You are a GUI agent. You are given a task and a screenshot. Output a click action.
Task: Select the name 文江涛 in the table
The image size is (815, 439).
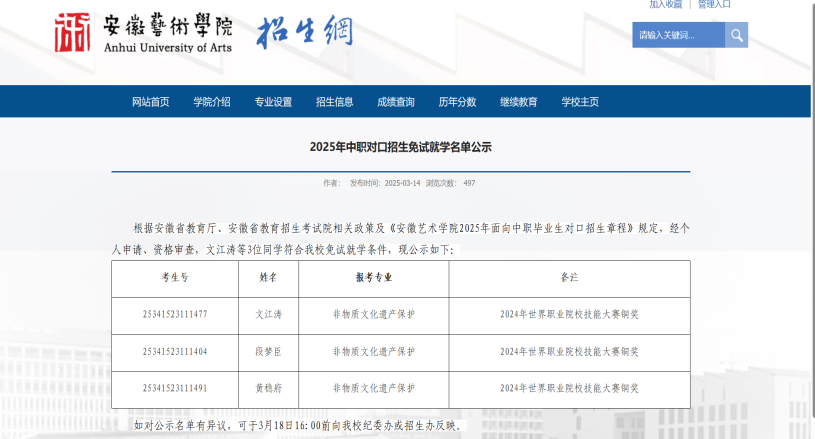(268, 314)
